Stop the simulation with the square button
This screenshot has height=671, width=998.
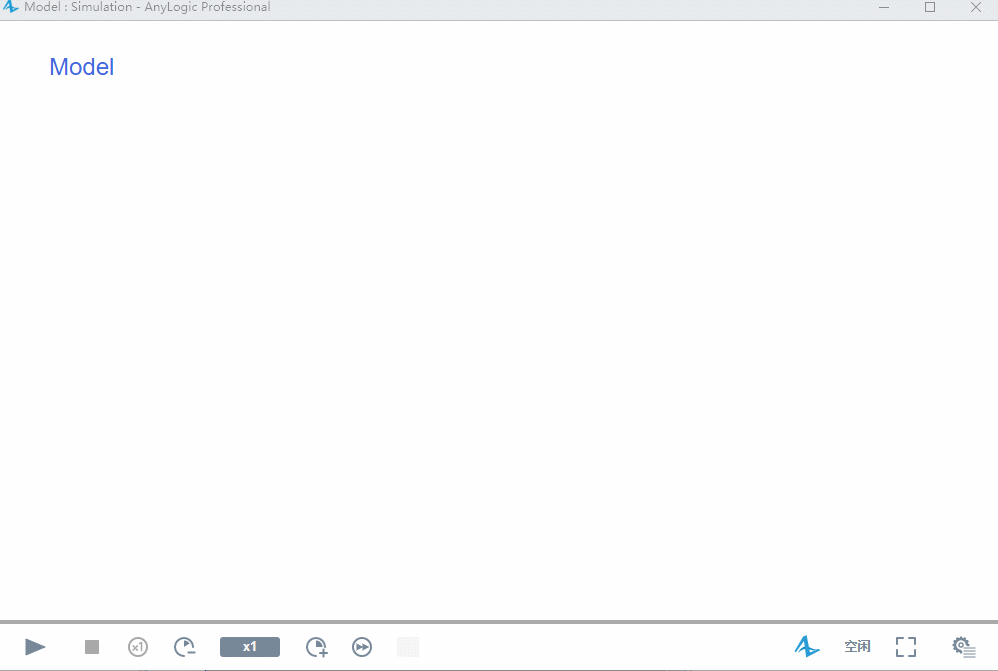(x=92, y=647)
